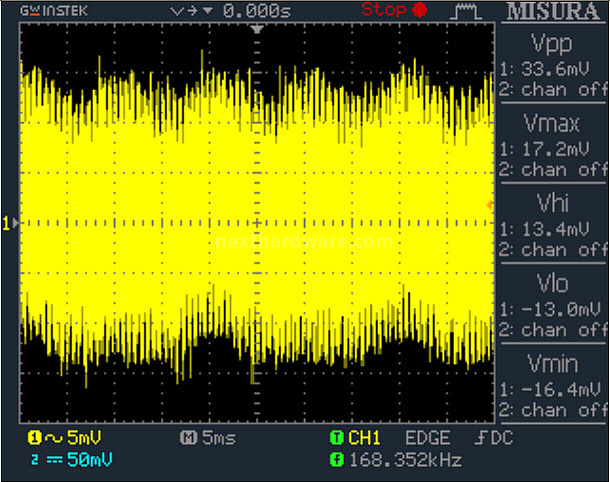Click the chan off text under Vmin
Viewport: 610px width, 482px height.
click(563, 410)
